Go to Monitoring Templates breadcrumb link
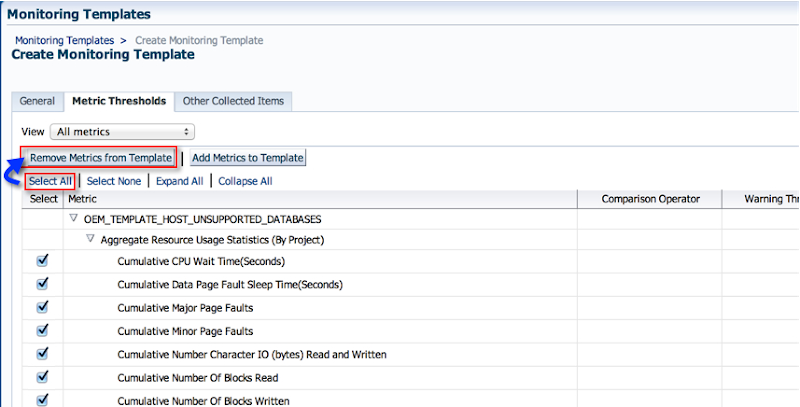Screen dimensions: 800x407 (64, 40)
